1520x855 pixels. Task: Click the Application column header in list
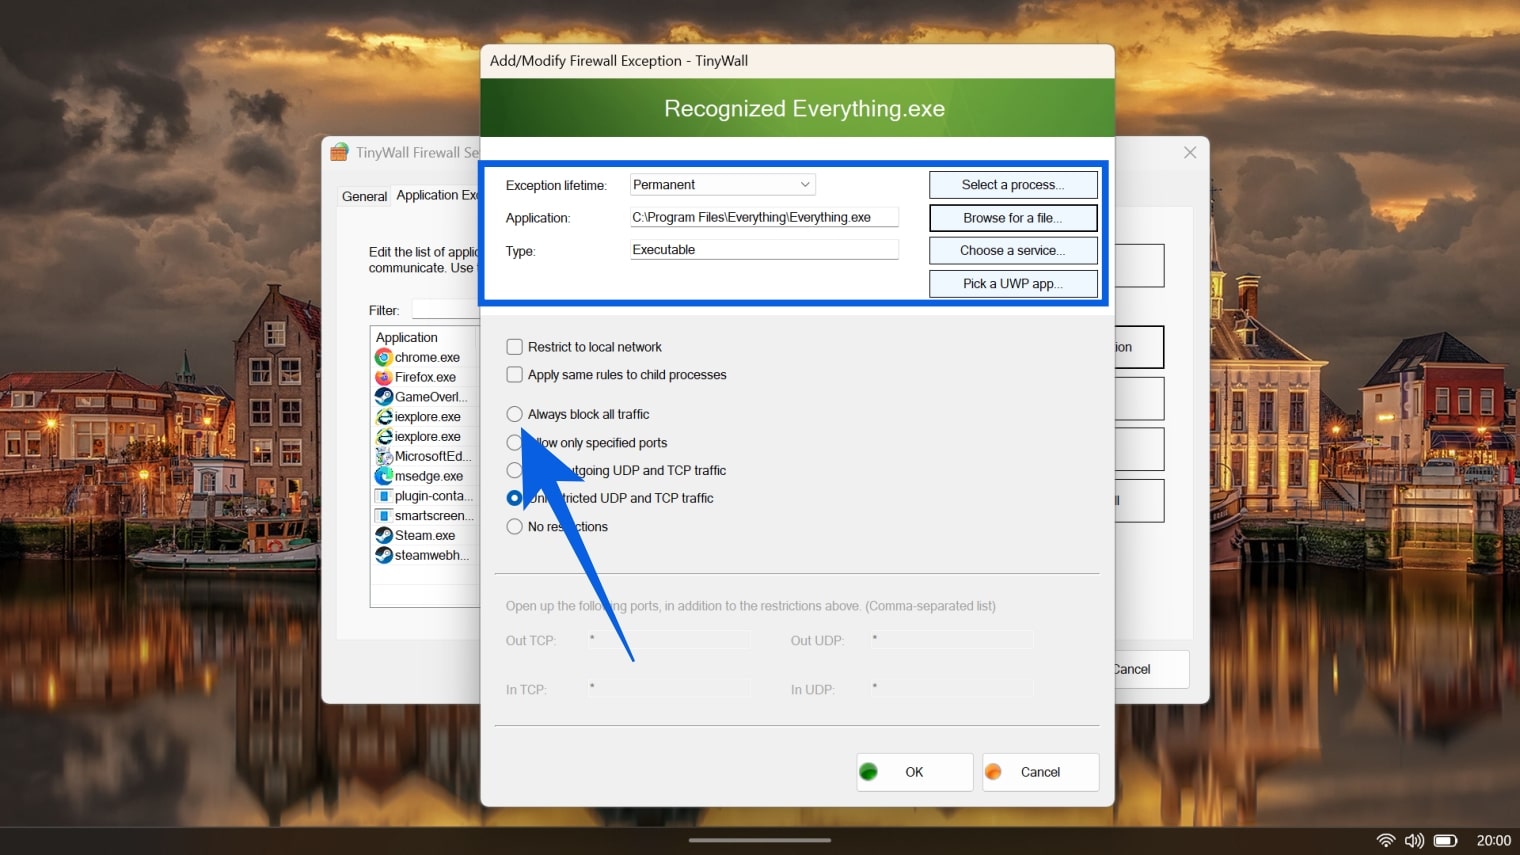point(425,338)
